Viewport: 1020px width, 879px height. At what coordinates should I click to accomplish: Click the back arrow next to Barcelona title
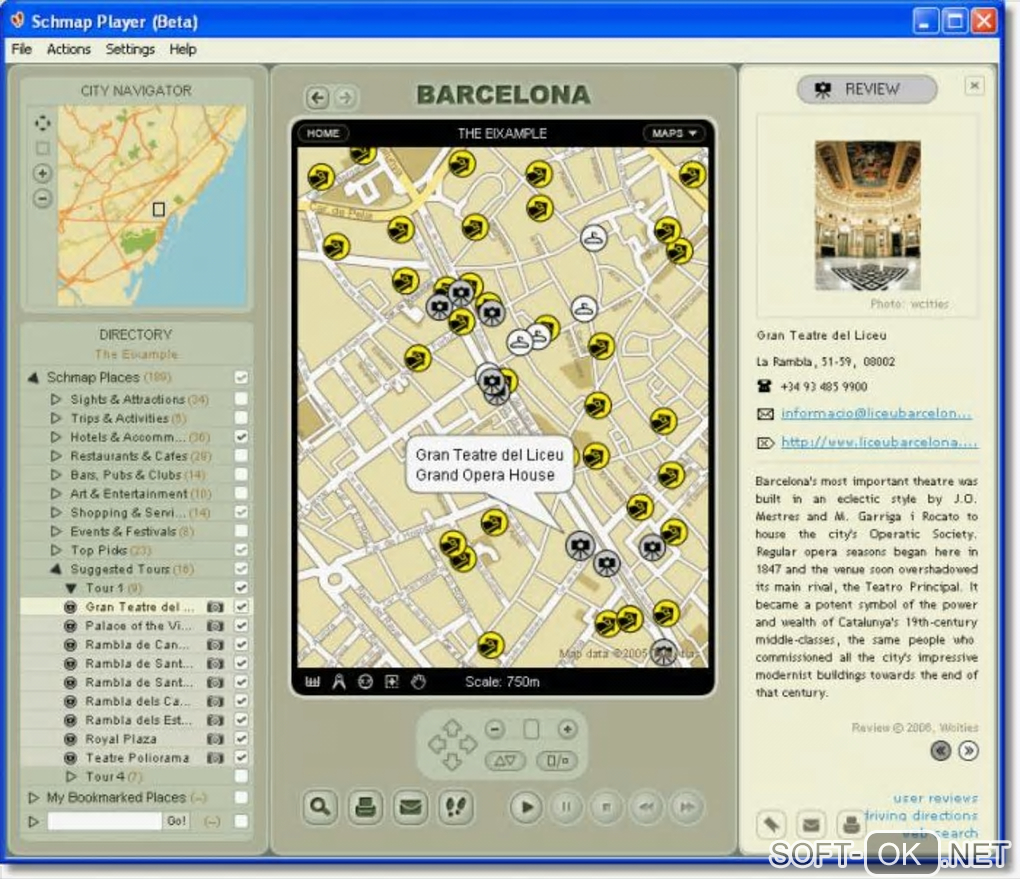coord(317,98)
